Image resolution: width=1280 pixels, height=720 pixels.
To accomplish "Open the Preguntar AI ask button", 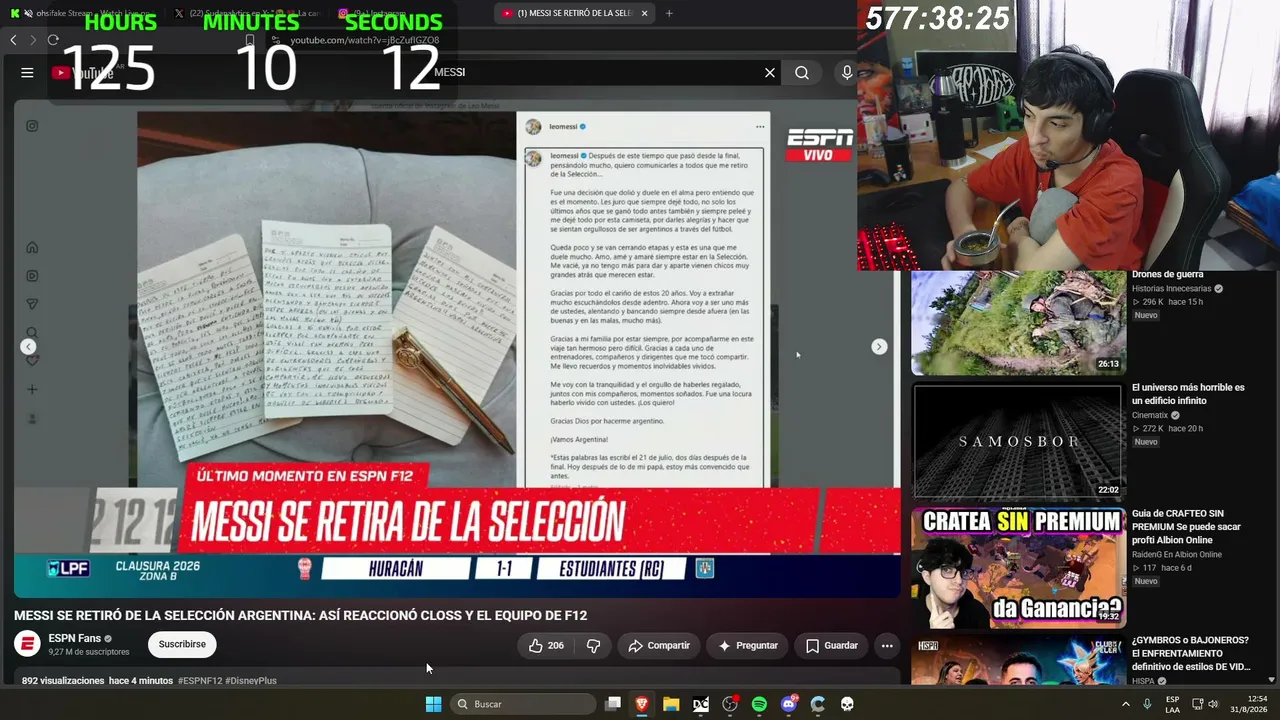I will point(748,646).
